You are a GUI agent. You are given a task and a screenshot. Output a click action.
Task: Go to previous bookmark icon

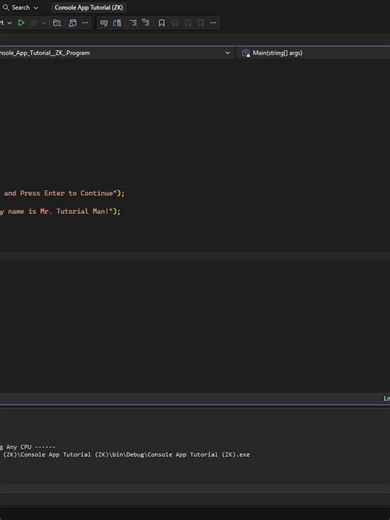(175, 23)
